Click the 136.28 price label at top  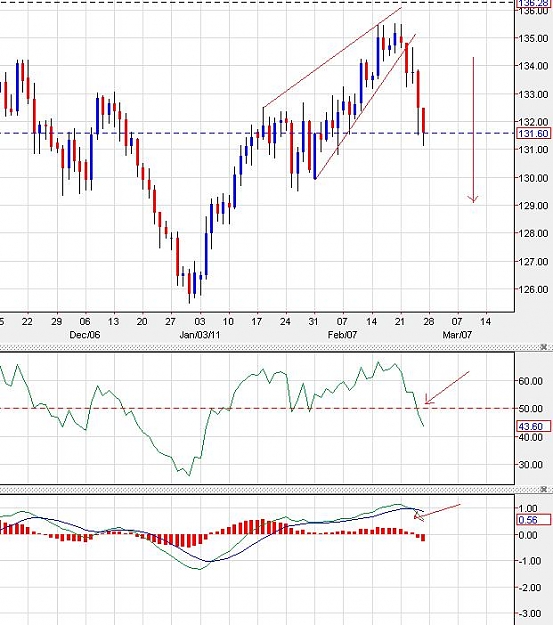click(x=533, y=3)
